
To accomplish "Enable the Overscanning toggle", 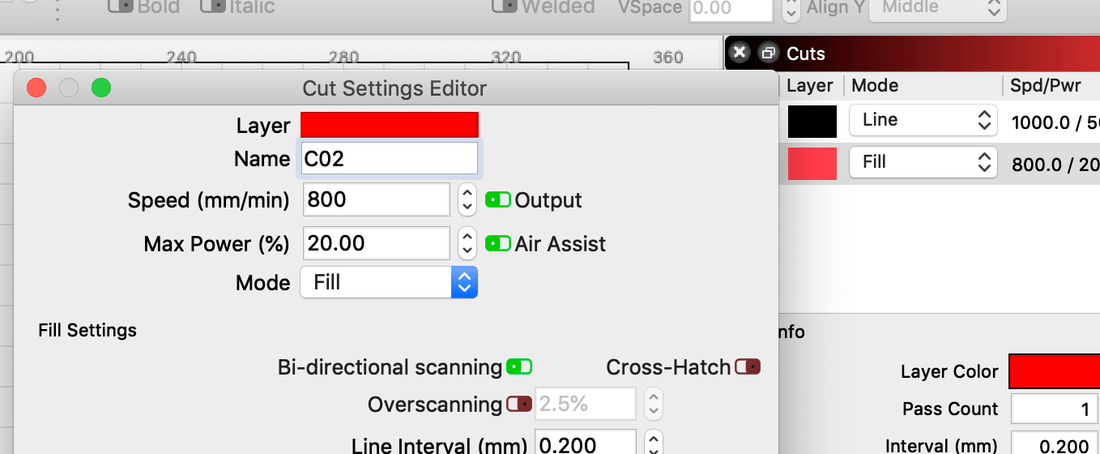I will [519, 404].
